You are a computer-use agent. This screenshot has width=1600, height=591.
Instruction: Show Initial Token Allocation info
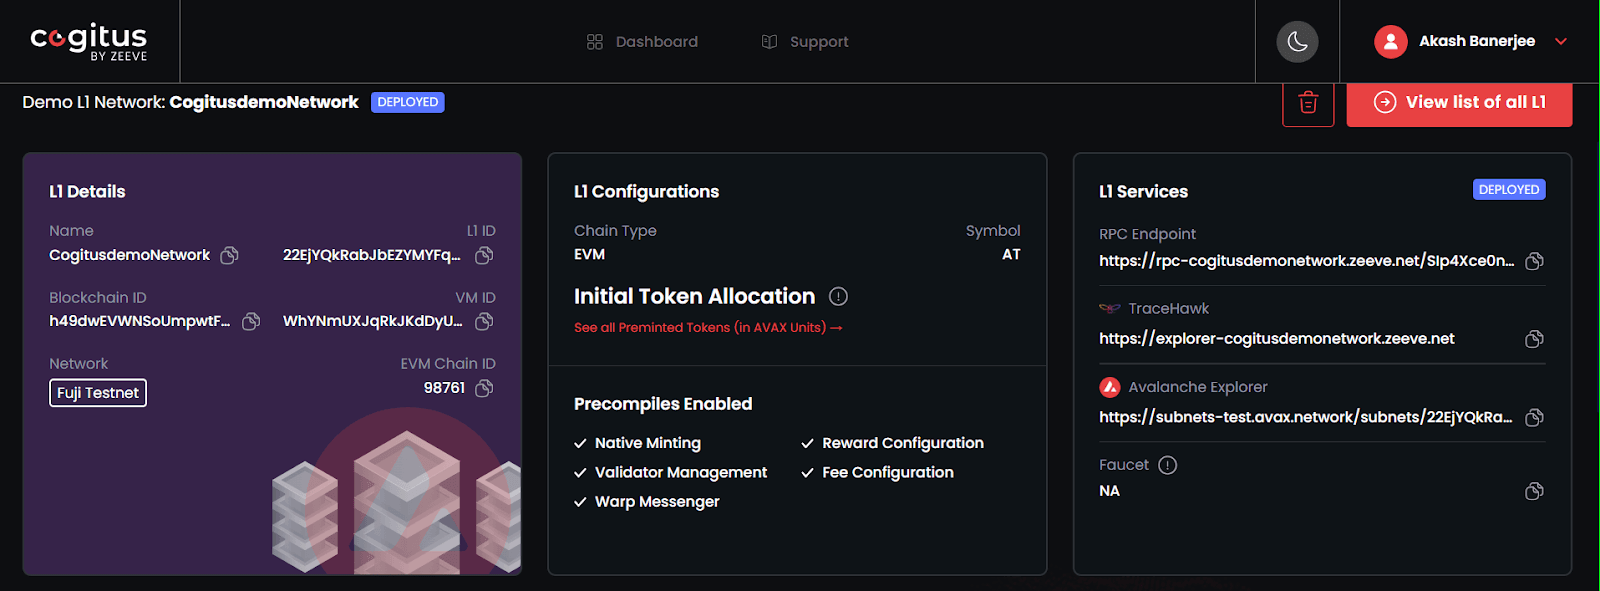[838, 296]
